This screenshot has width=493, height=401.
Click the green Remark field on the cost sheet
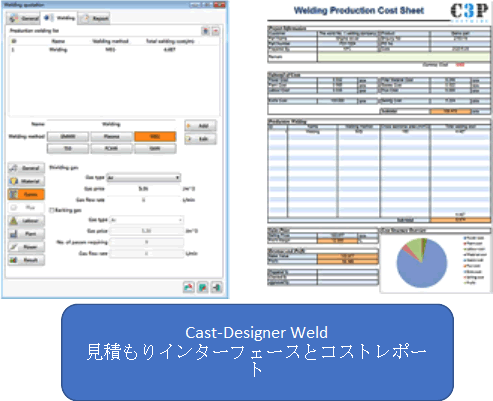tap(404, 57)
